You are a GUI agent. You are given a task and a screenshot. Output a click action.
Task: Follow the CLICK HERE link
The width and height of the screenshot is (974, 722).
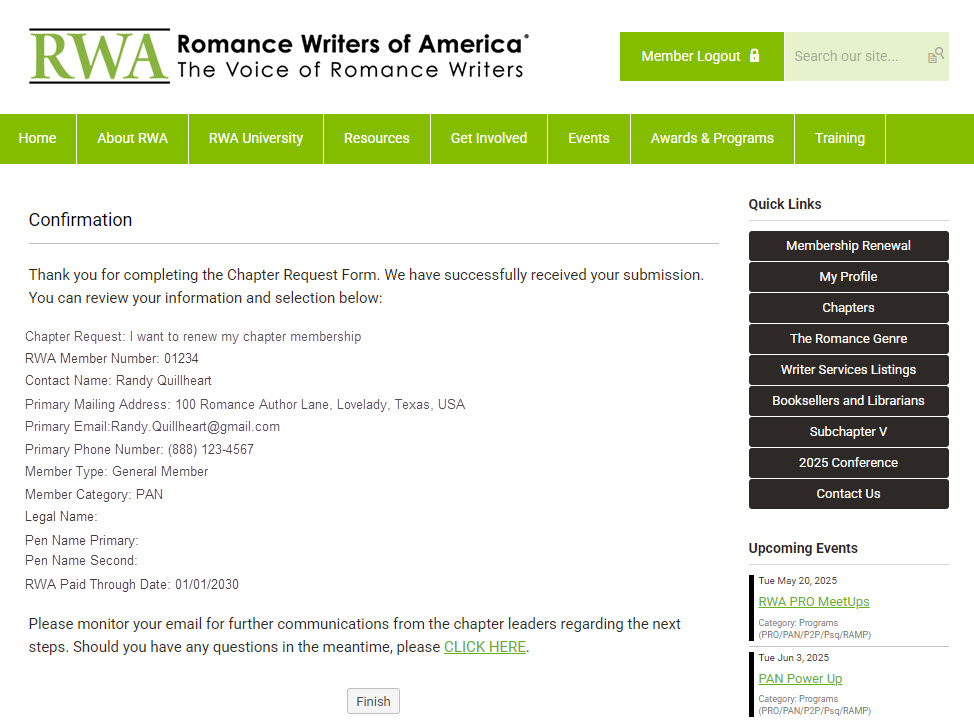(485, 647)
